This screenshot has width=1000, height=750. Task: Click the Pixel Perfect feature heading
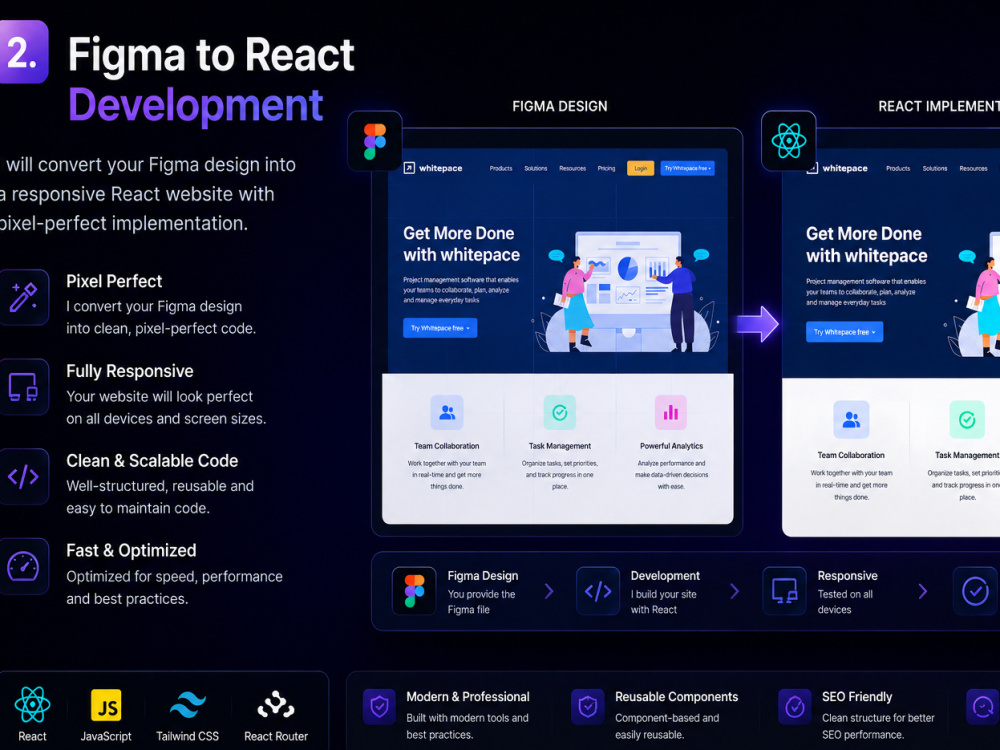click(114, 281)
